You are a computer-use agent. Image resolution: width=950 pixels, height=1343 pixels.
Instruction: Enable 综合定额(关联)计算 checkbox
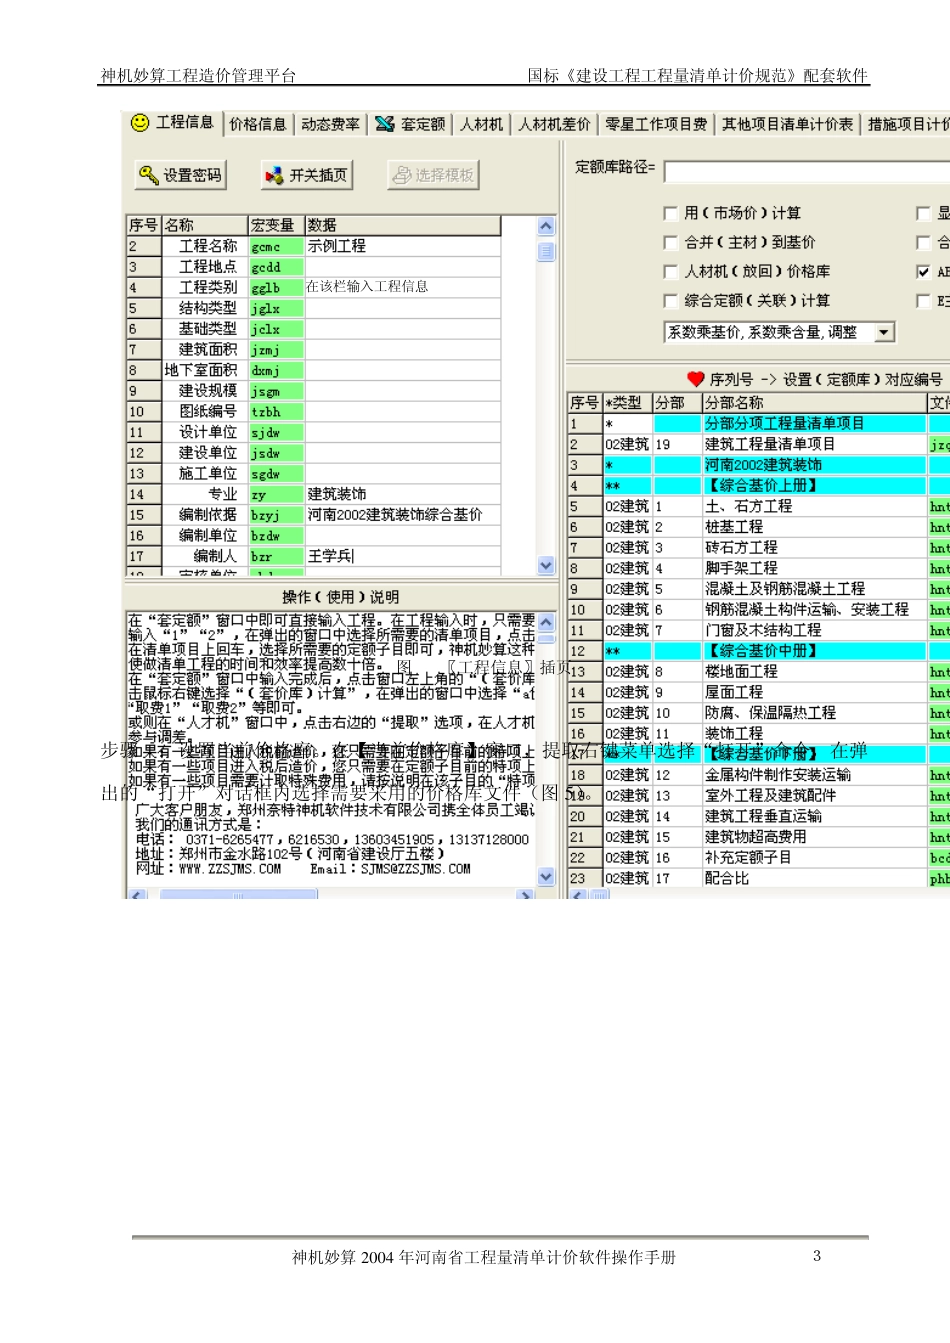coord(670,300)
